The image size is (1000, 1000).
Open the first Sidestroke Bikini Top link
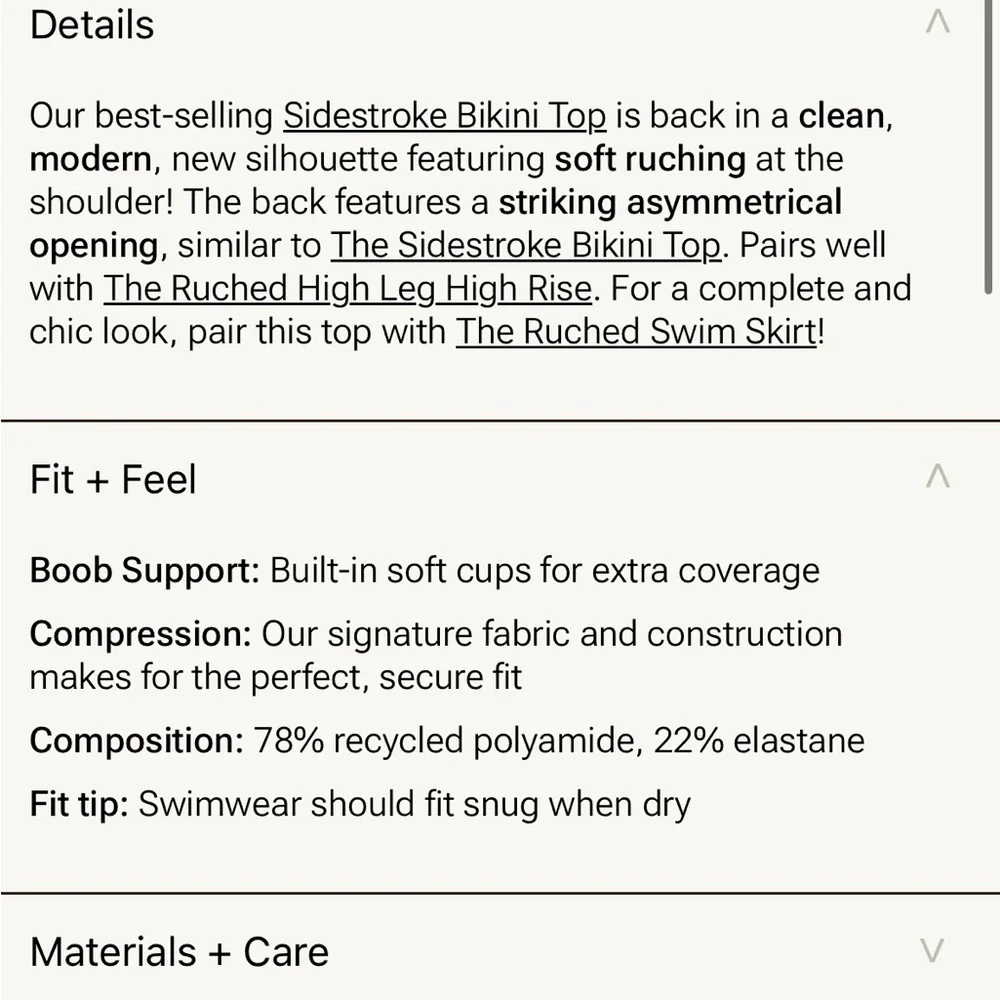[x=445, y=116]
